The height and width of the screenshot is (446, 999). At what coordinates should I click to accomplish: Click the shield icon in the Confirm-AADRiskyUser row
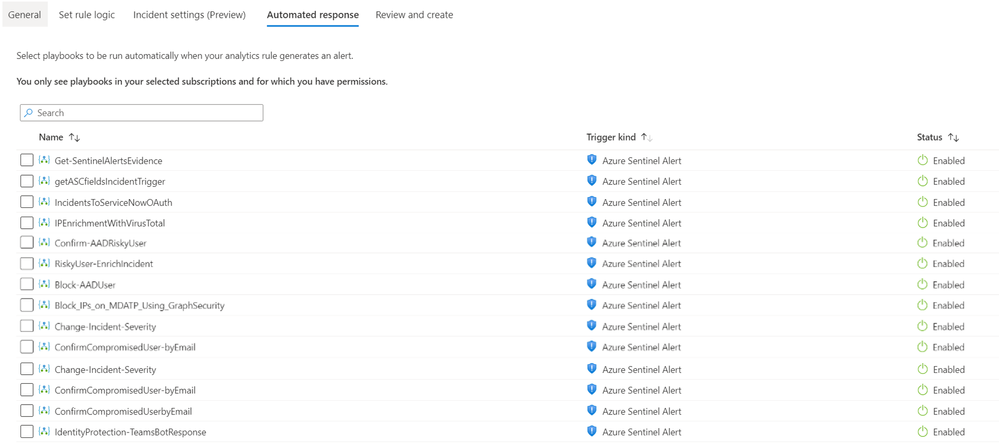point(591,242)
